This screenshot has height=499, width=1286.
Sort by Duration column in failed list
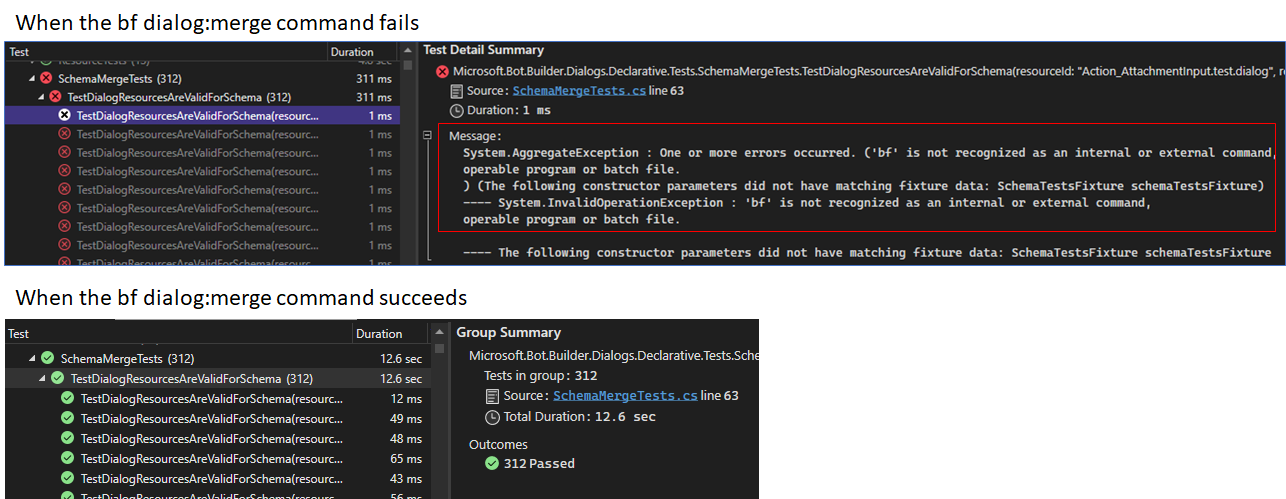pyautogui.click(x=362, y=51)
